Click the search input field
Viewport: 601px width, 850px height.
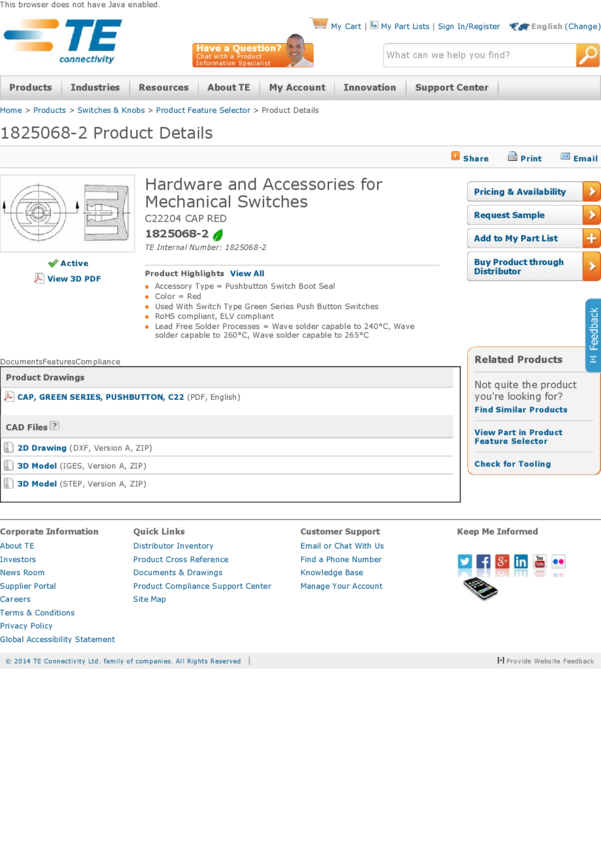[x=478, y=56]
